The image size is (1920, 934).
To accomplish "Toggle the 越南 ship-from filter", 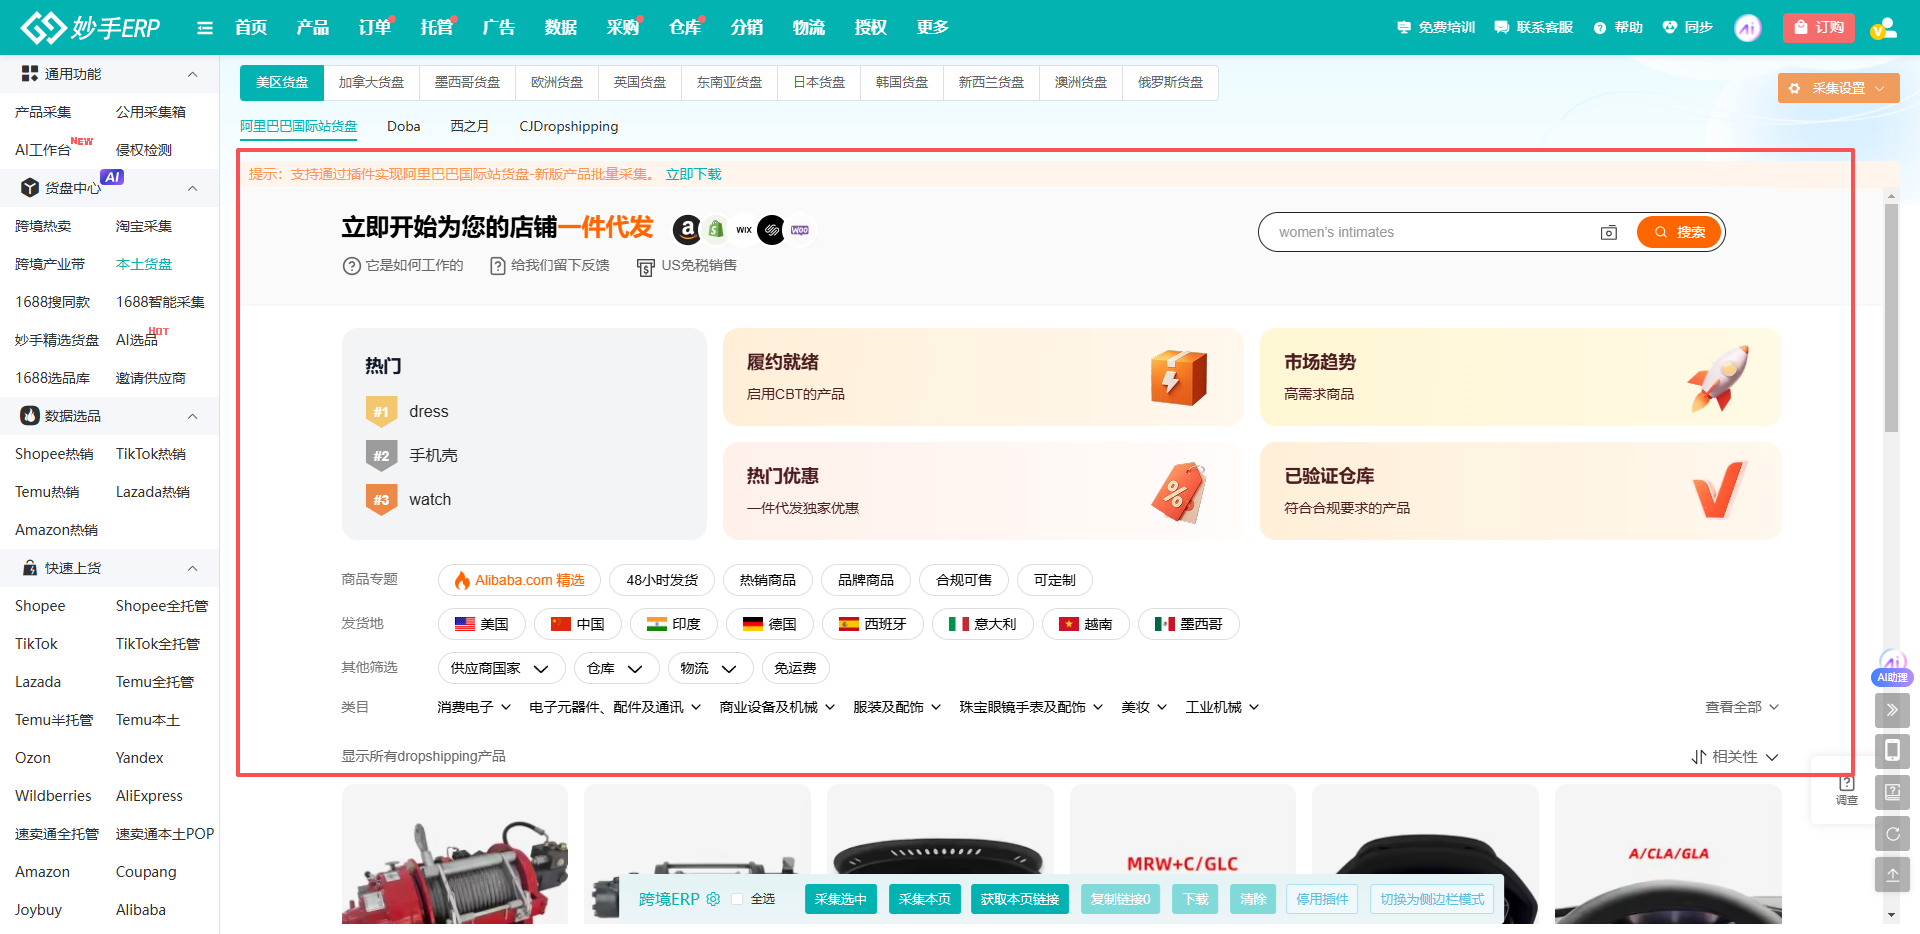I will point(1085,624).
